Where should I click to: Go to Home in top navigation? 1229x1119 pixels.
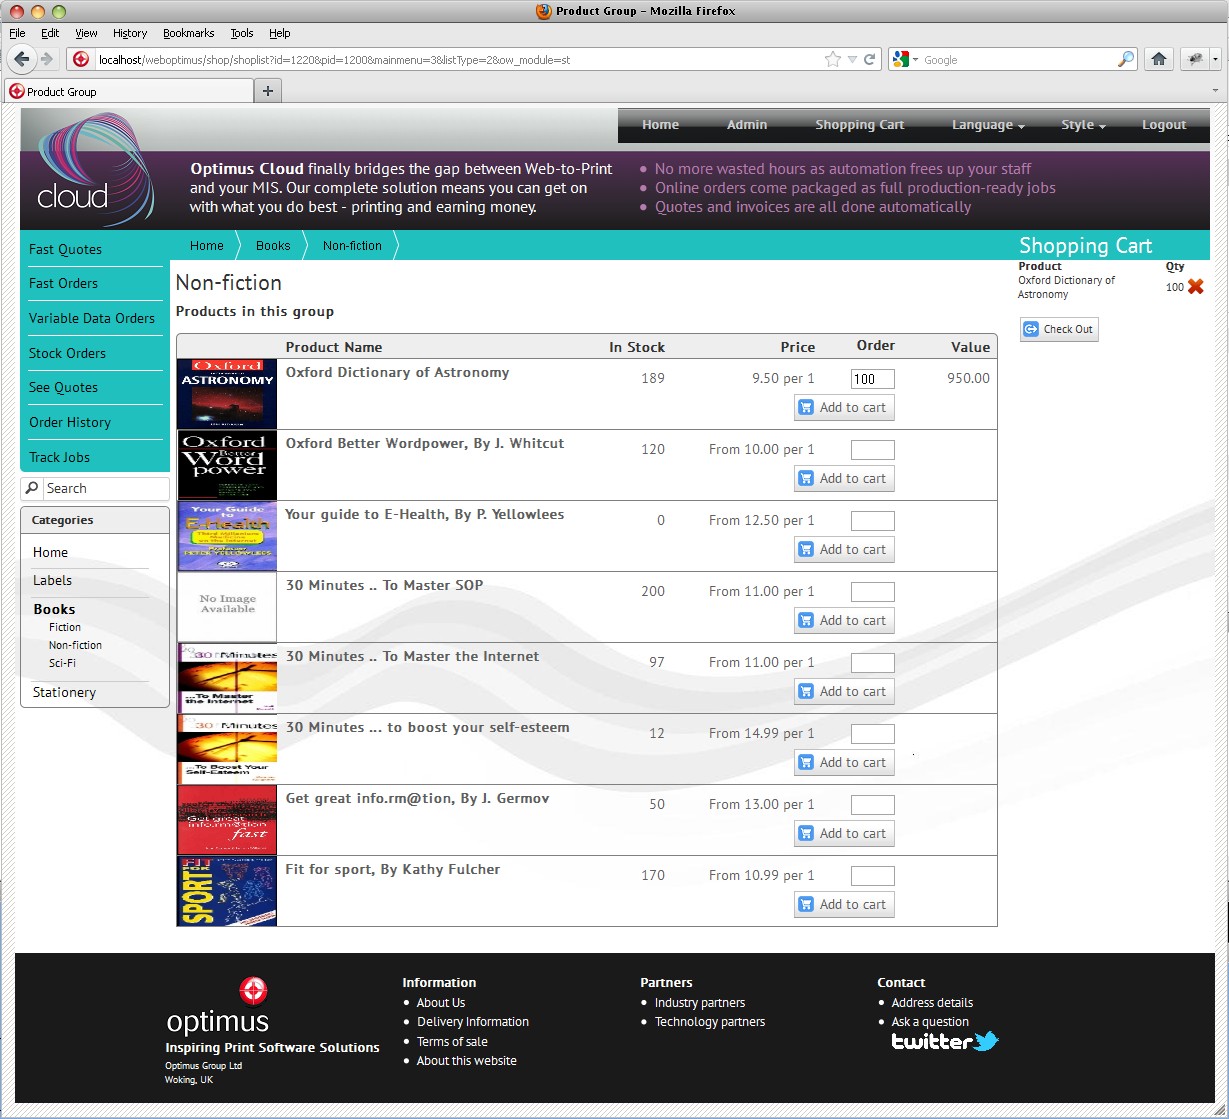660,125
